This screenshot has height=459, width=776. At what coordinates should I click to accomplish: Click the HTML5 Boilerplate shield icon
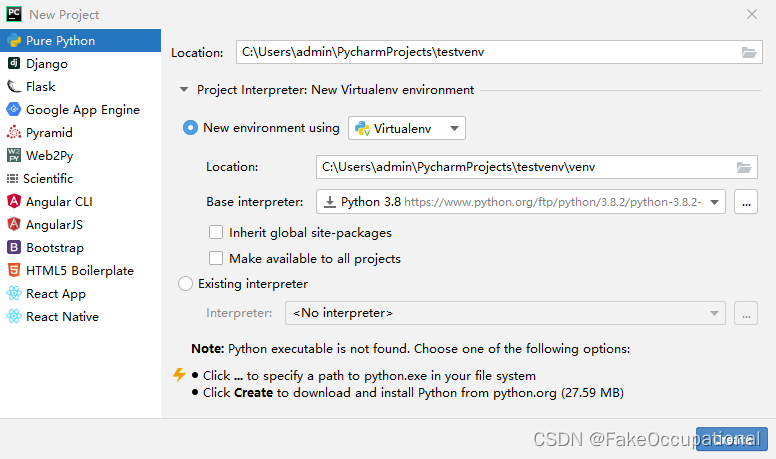click(x=14, y=270)
